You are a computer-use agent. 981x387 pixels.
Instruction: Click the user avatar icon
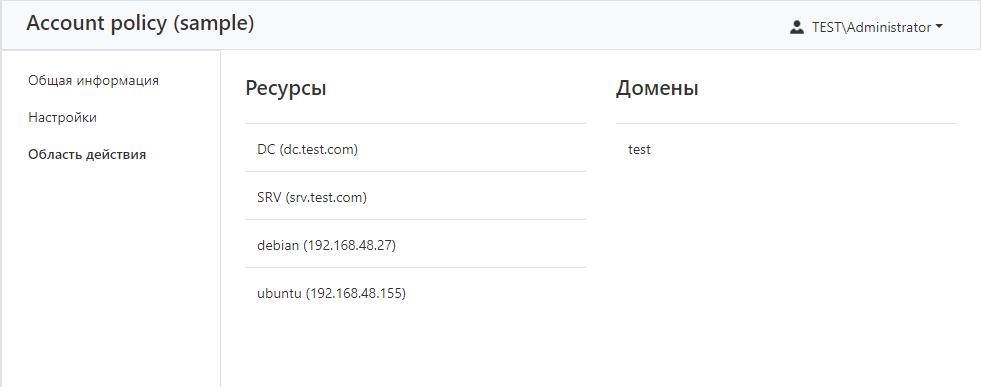point(796,28)
